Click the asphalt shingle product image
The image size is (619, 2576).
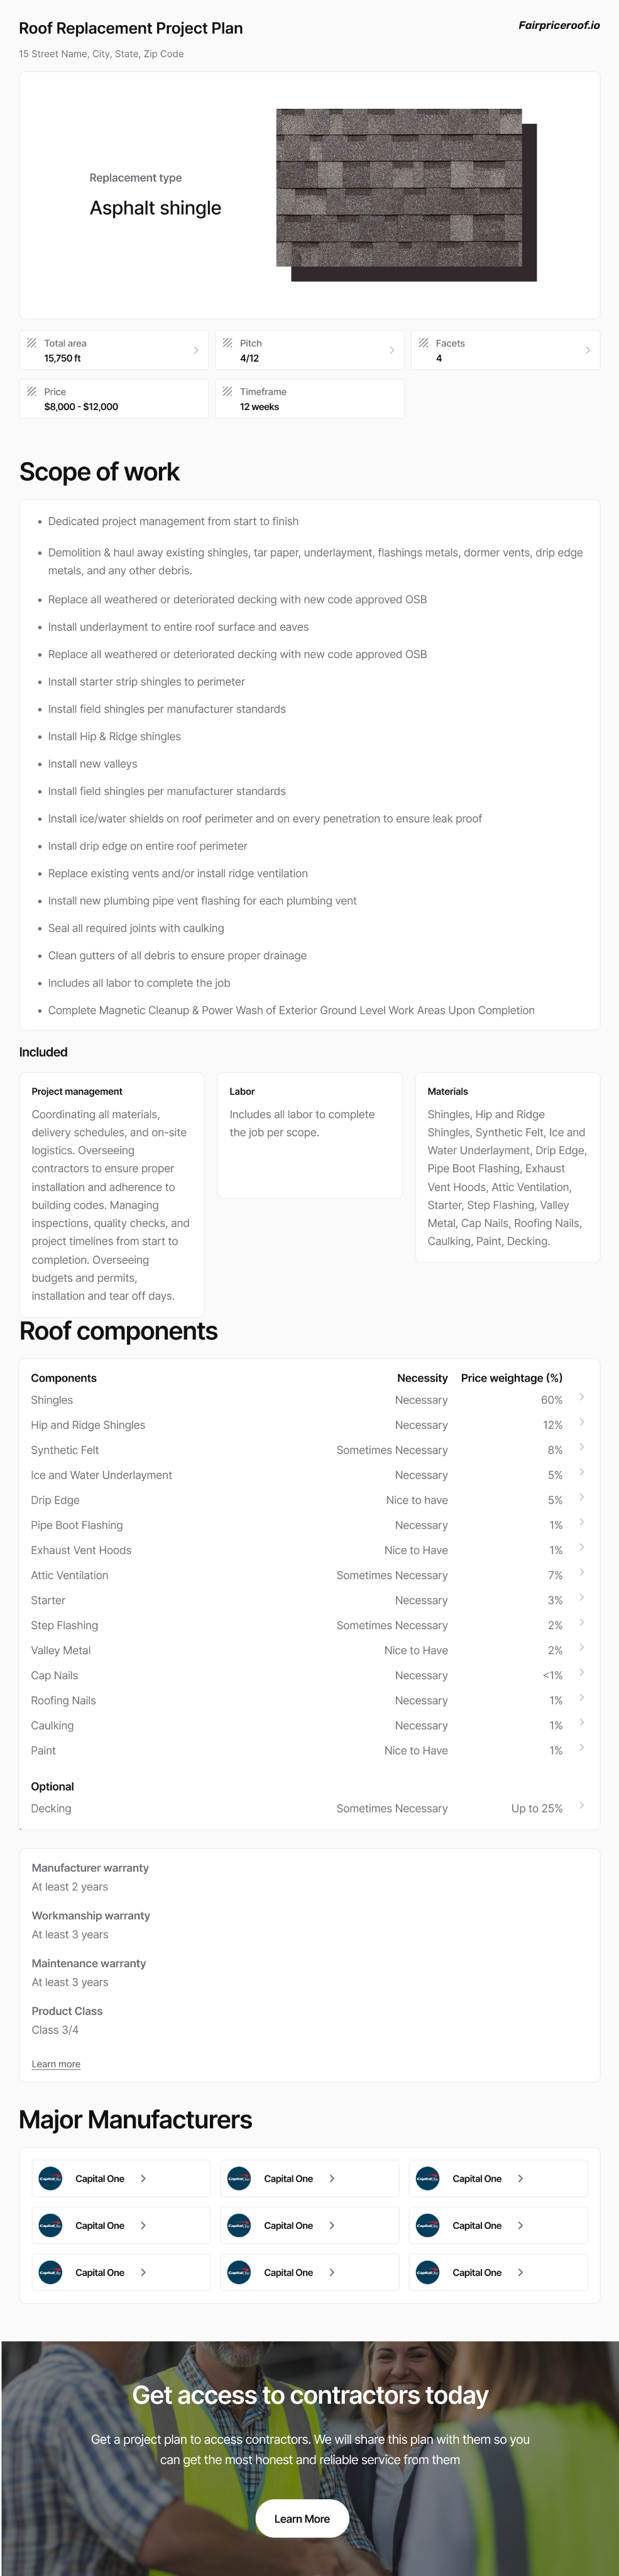tap(406, 195)
